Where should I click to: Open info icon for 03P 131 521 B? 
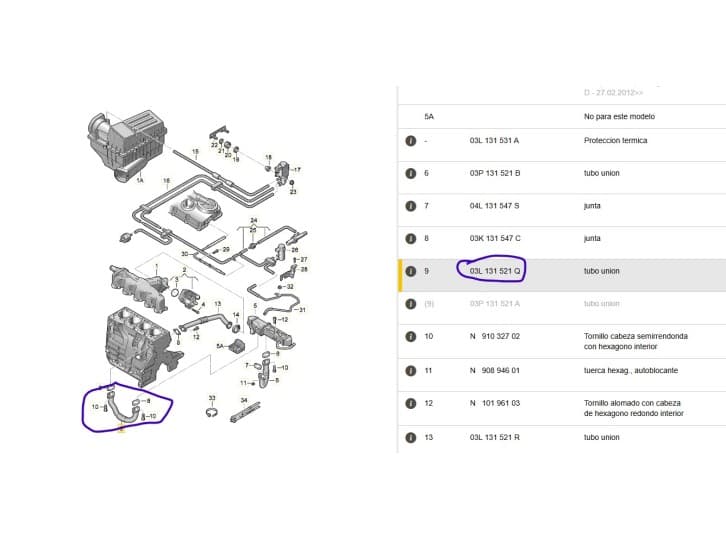tap(411, 173)
